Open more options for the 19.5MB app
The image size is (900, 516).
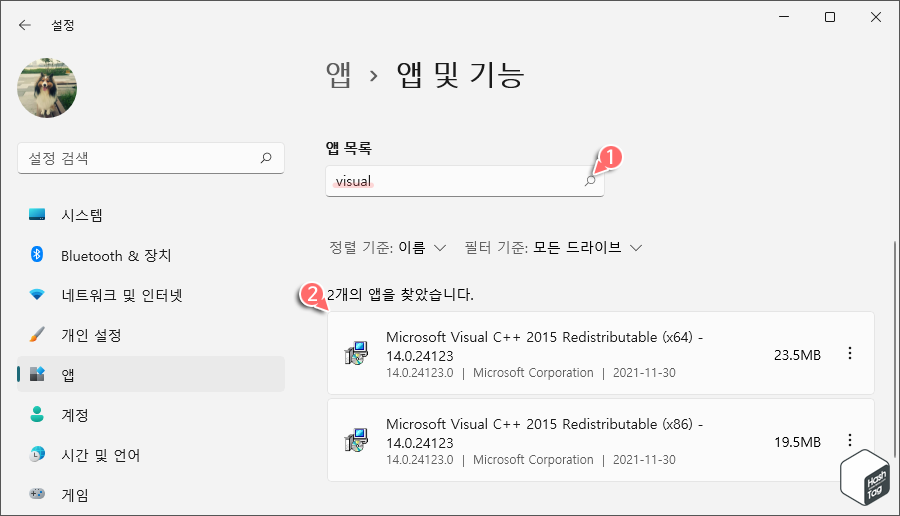[850, 440]
